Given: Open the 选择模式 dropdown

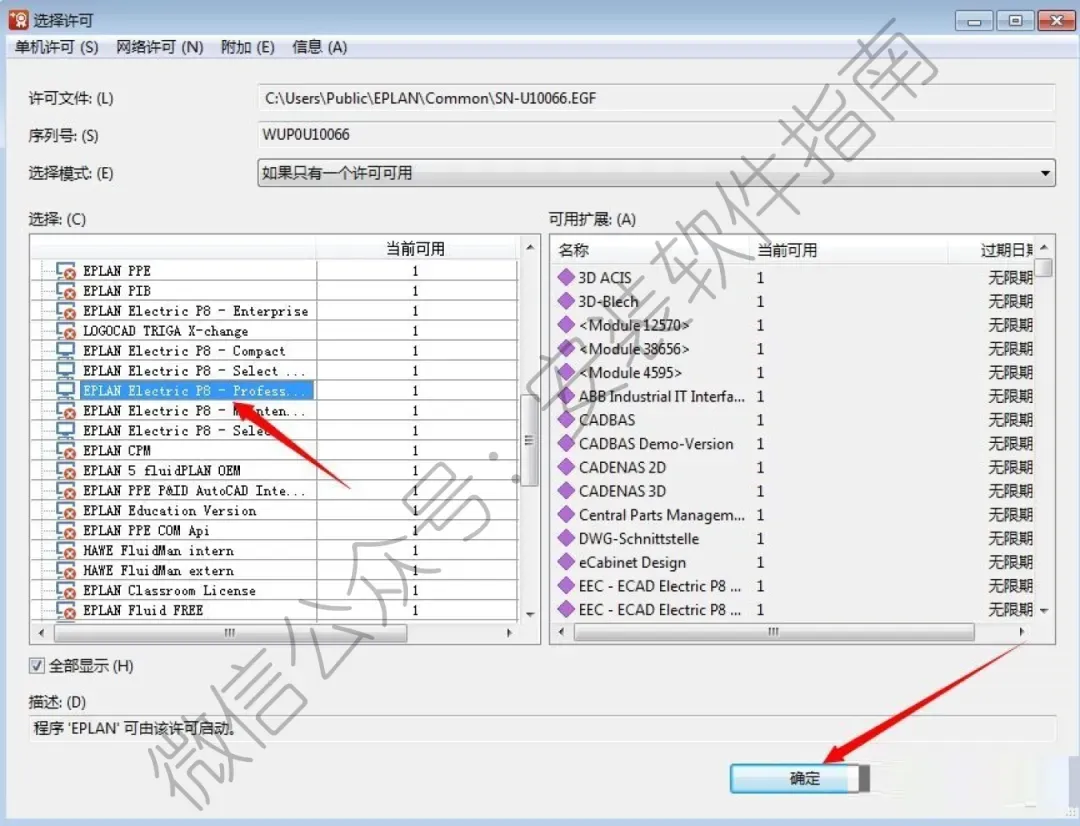Looking at the screenshot, I should tap(656, 173).
